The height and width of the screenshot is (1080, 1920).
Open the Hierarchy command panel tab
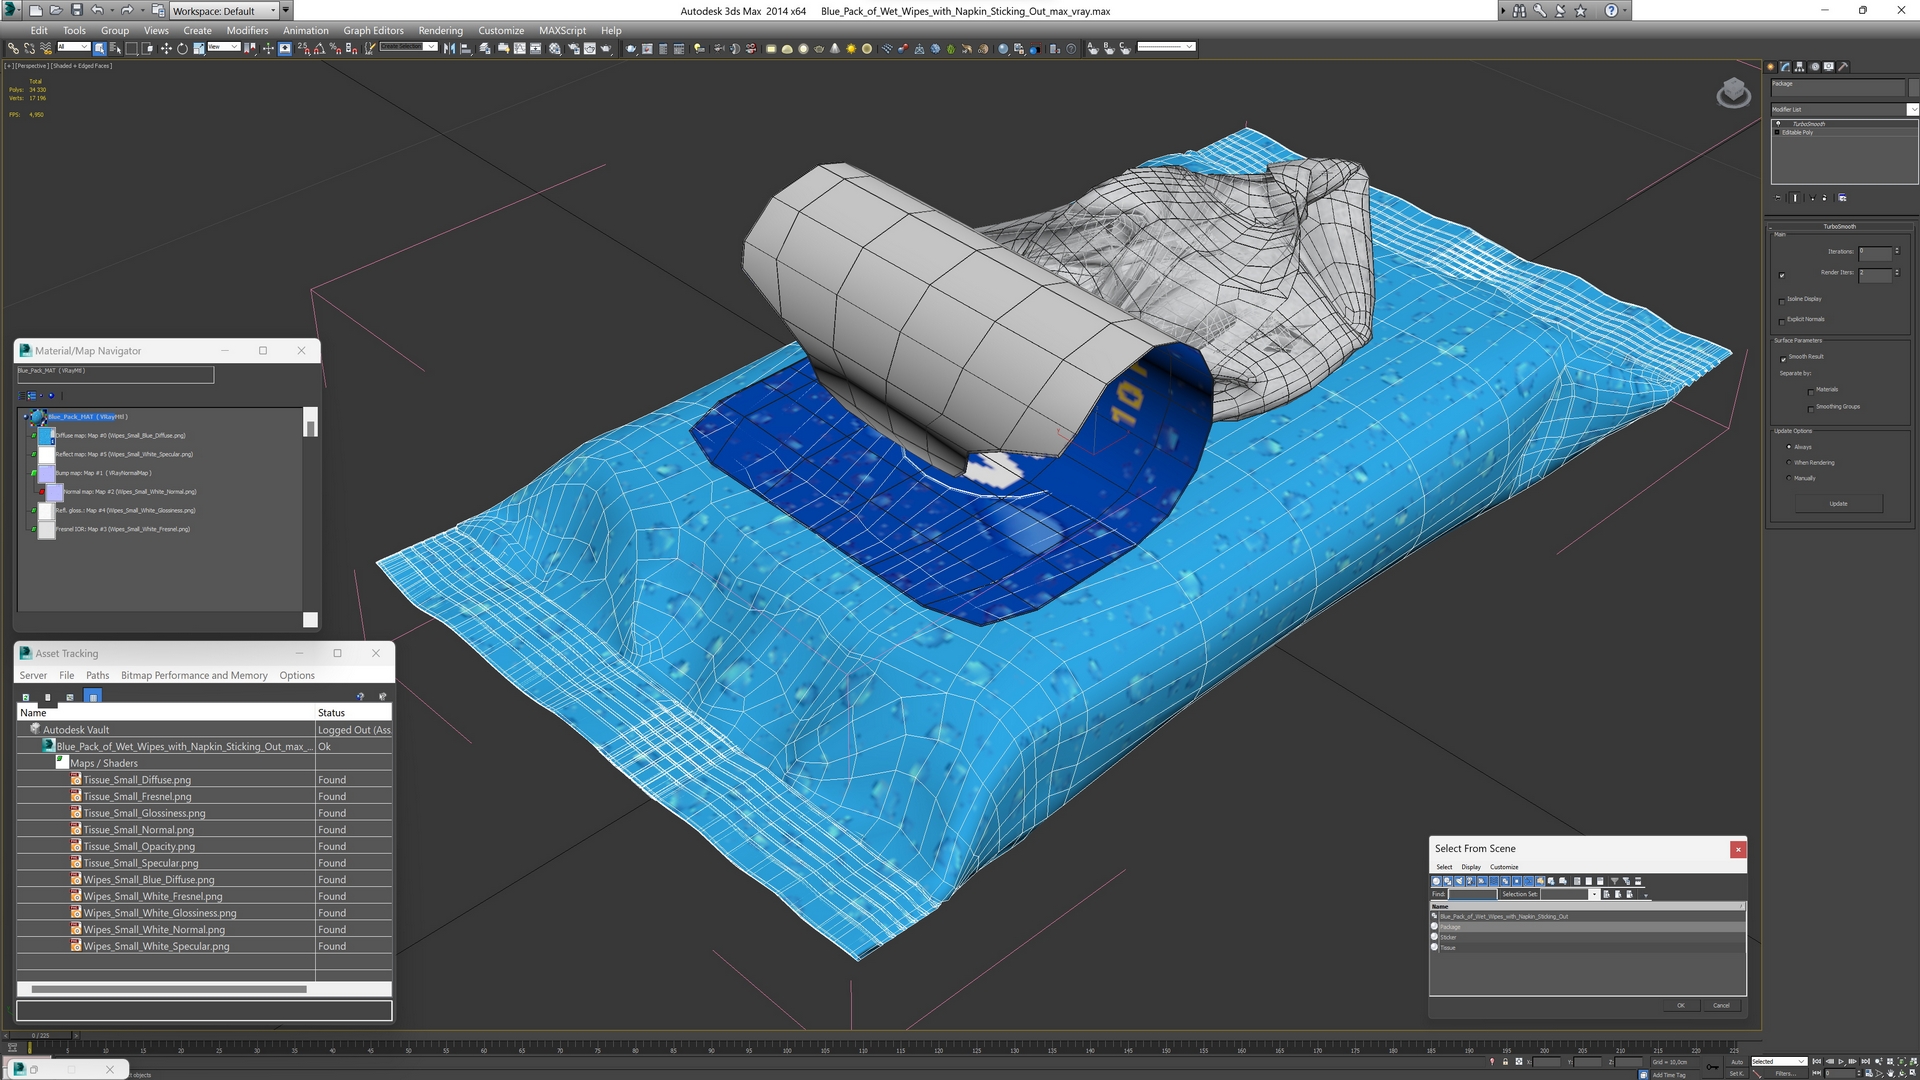click(1800, 67)
